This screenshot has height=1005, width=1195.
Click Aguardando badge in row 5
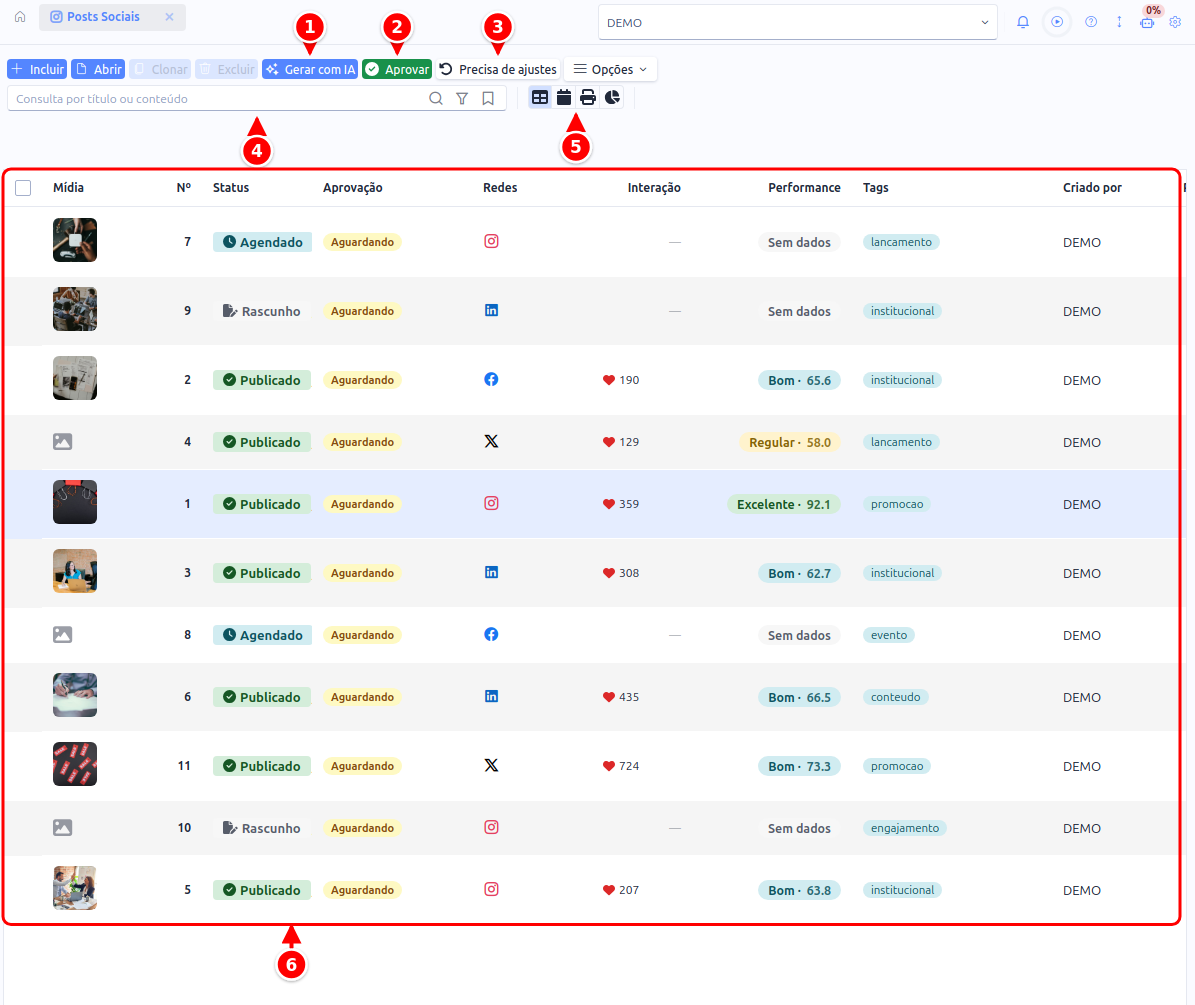point(362,890)
